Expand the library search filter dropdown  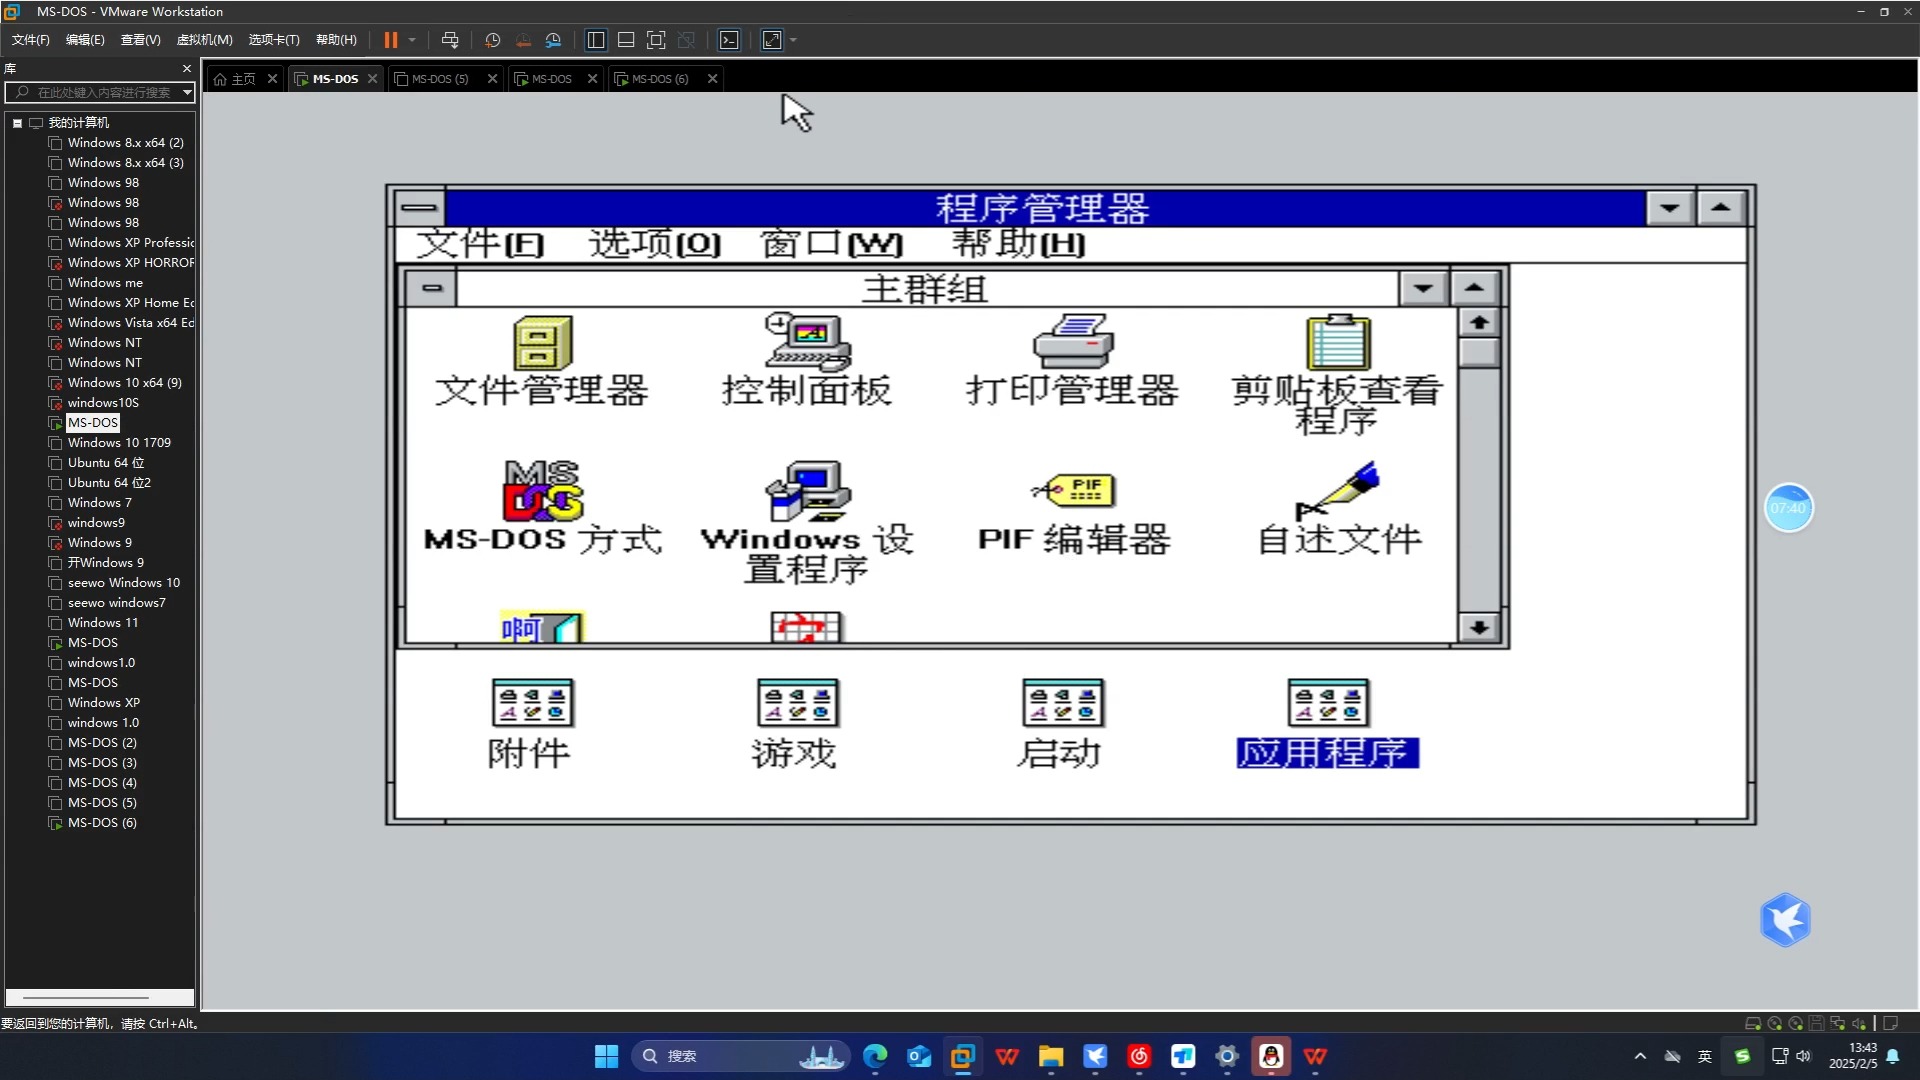(187, 92)
